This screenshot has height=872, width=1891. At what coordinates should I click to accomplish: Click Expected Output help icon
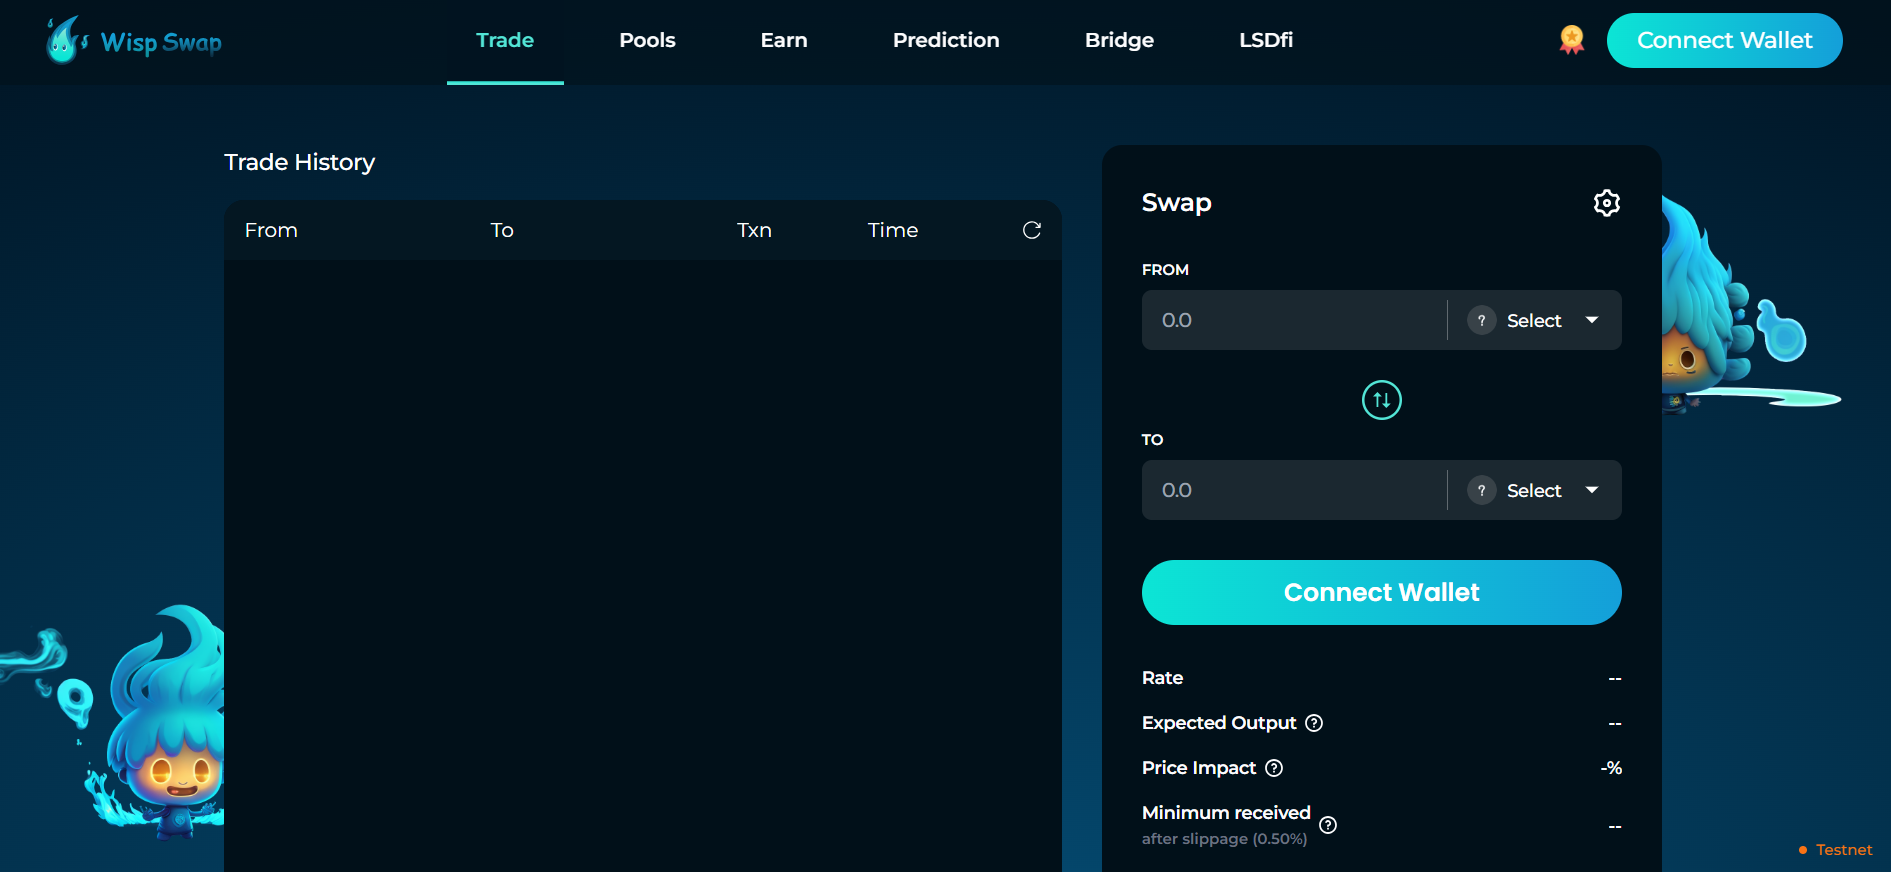1314,723
